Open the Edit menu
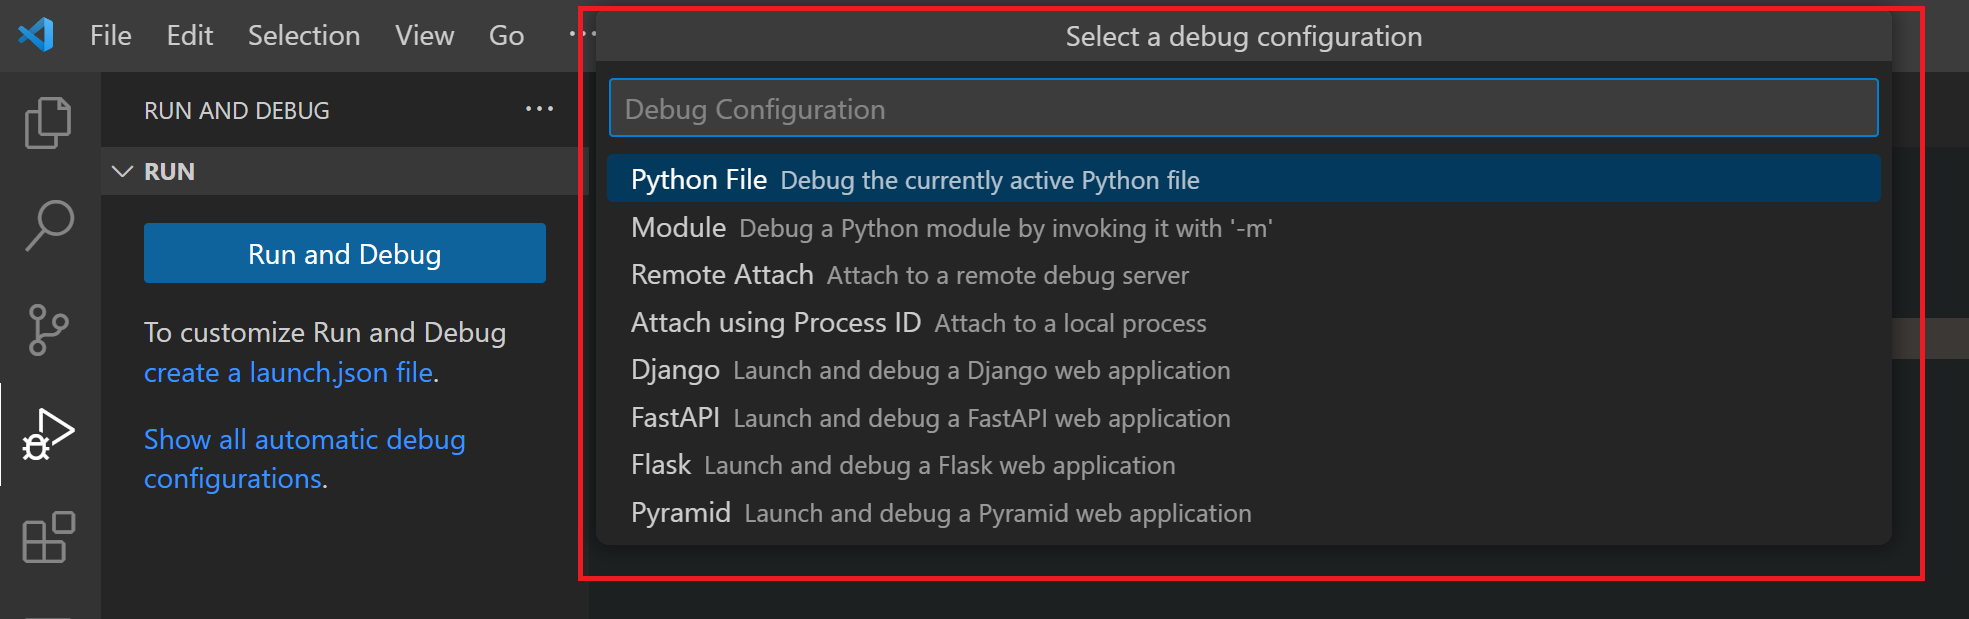 pos(190,36)
